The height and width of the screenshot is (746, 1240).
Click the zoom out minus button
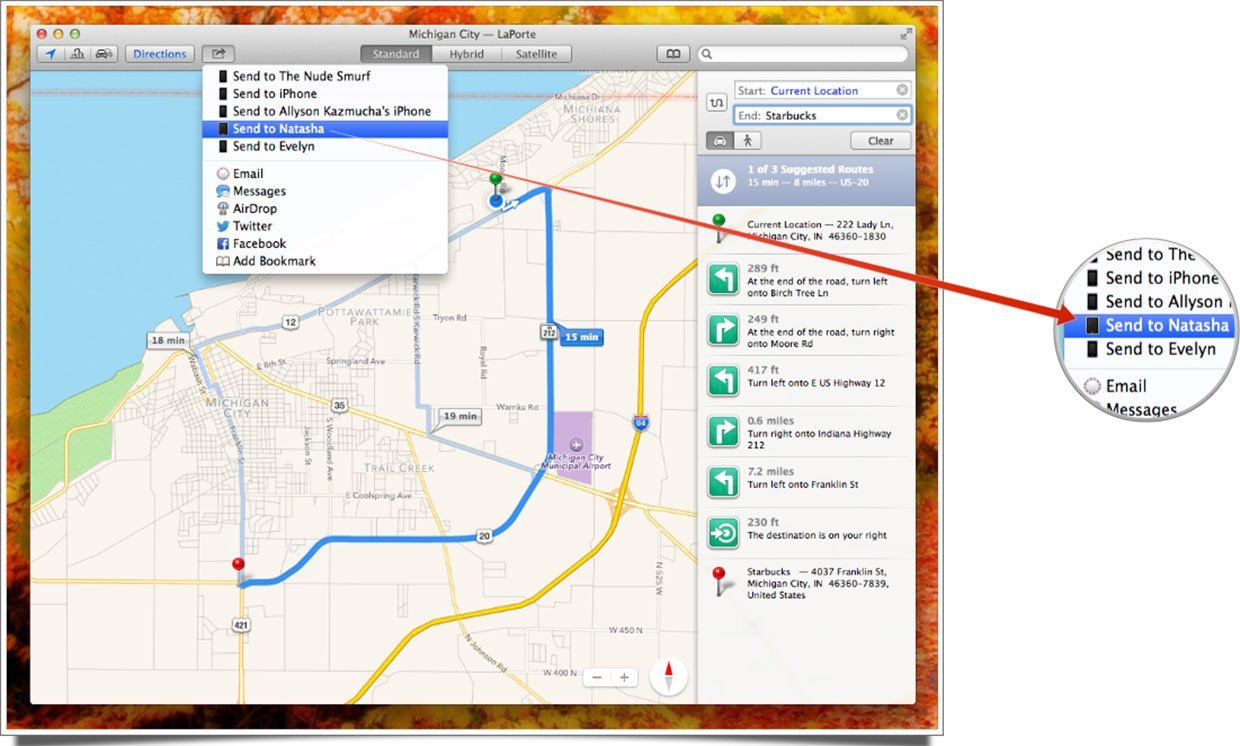[597, 677]
